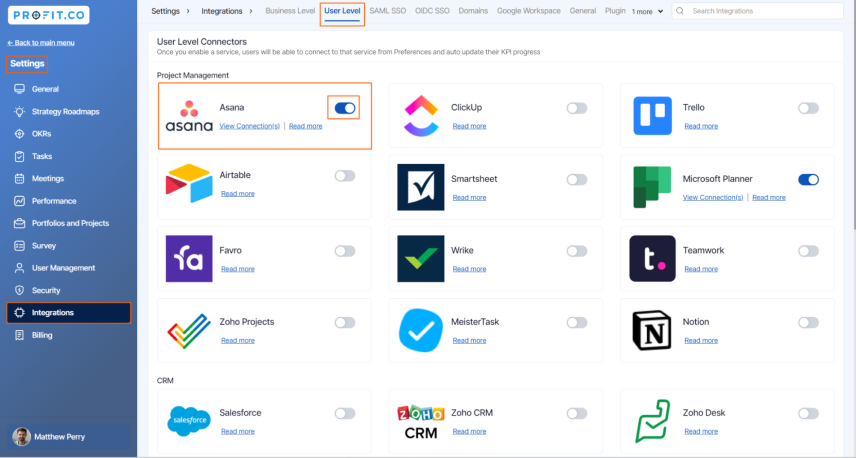The image size is (856, 458).
Task: Click the Security shield icon
Action: (20, 290)
